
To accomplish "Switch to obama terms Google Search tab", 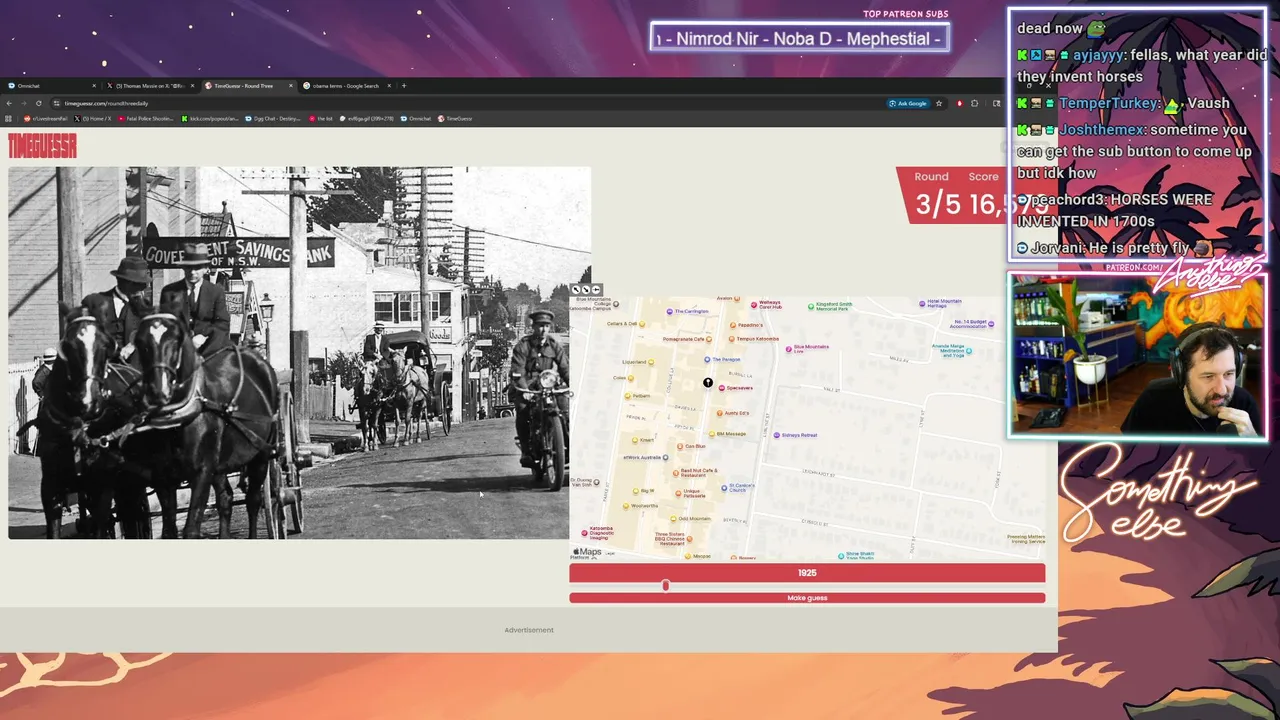I will pos(346,86).
